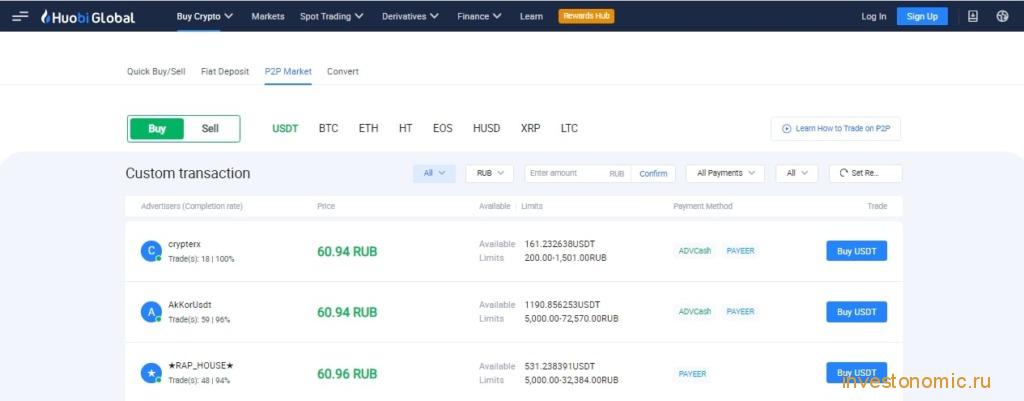Click 161.232638USDT available amount
The image size is (1024, 401).
click(x=562, y=244)
